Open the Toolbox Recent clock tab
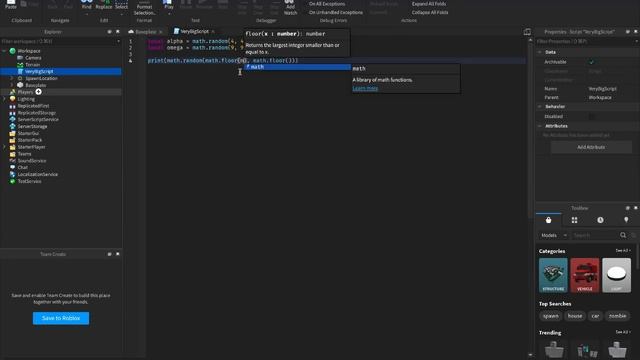This screenshot has height=360, width=640. pyautogui.click(x=600, y=220)
